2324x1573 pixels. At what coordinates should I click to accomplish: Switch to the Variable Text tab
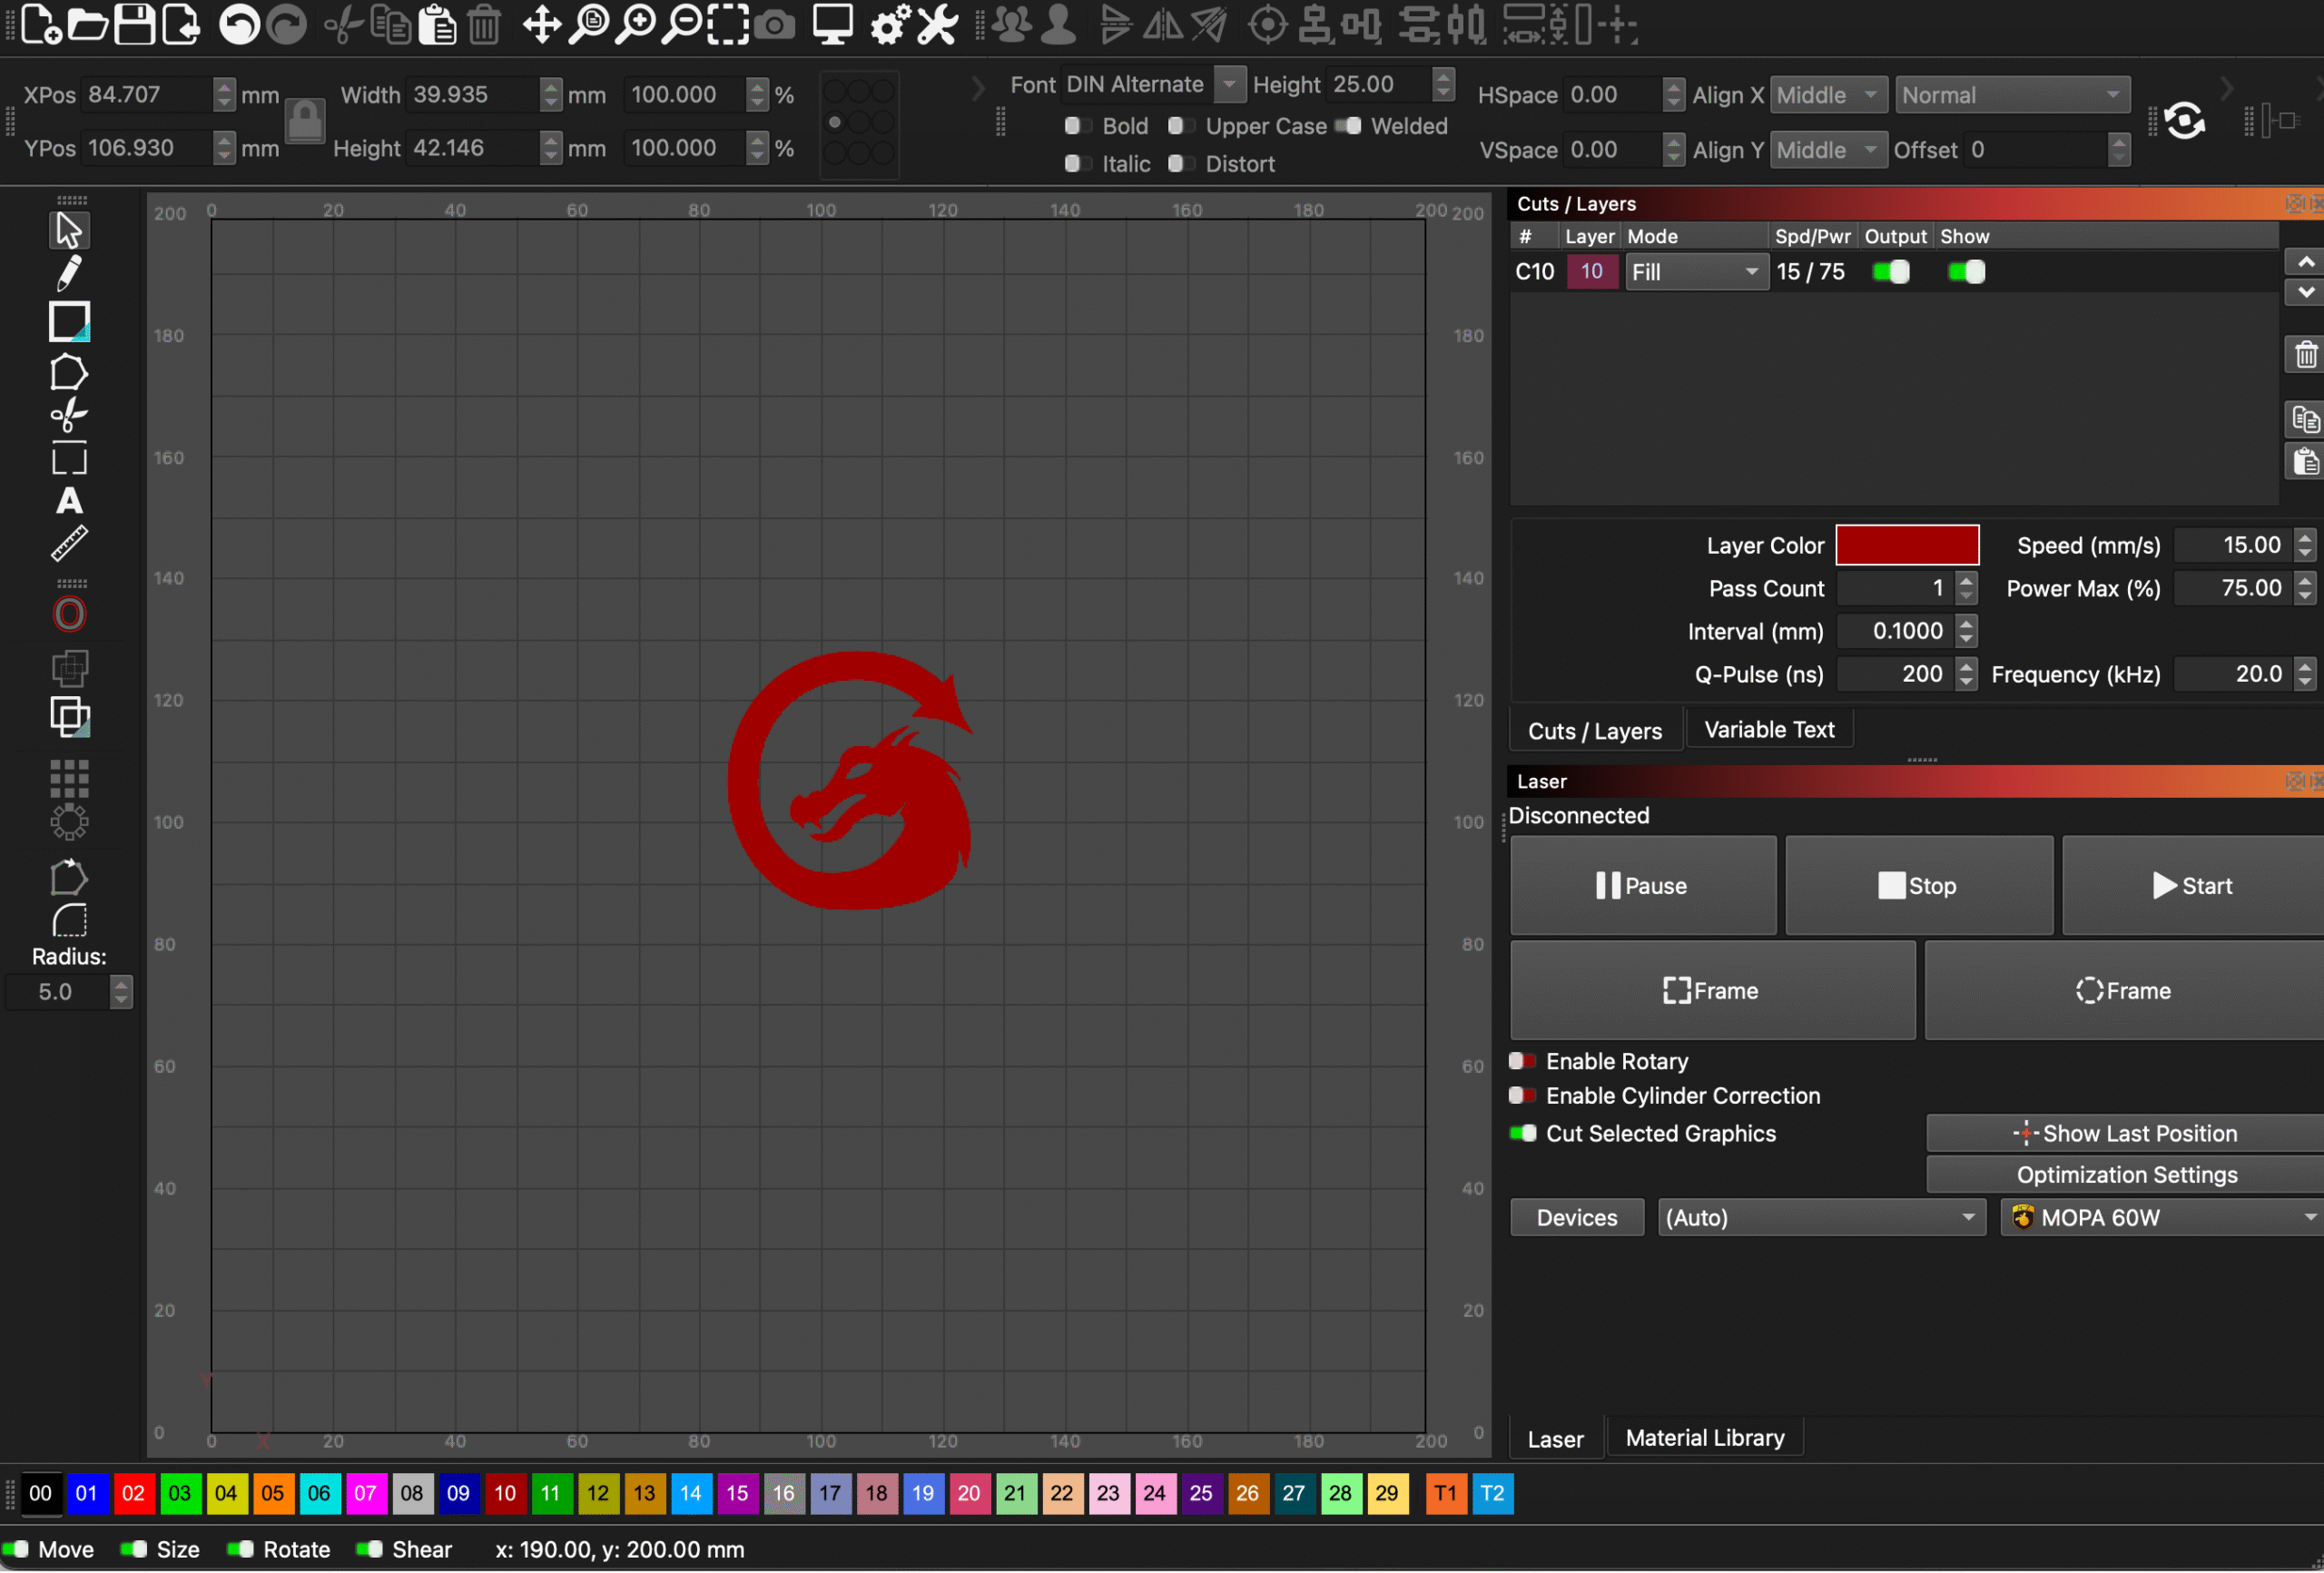coord(1769,729)
